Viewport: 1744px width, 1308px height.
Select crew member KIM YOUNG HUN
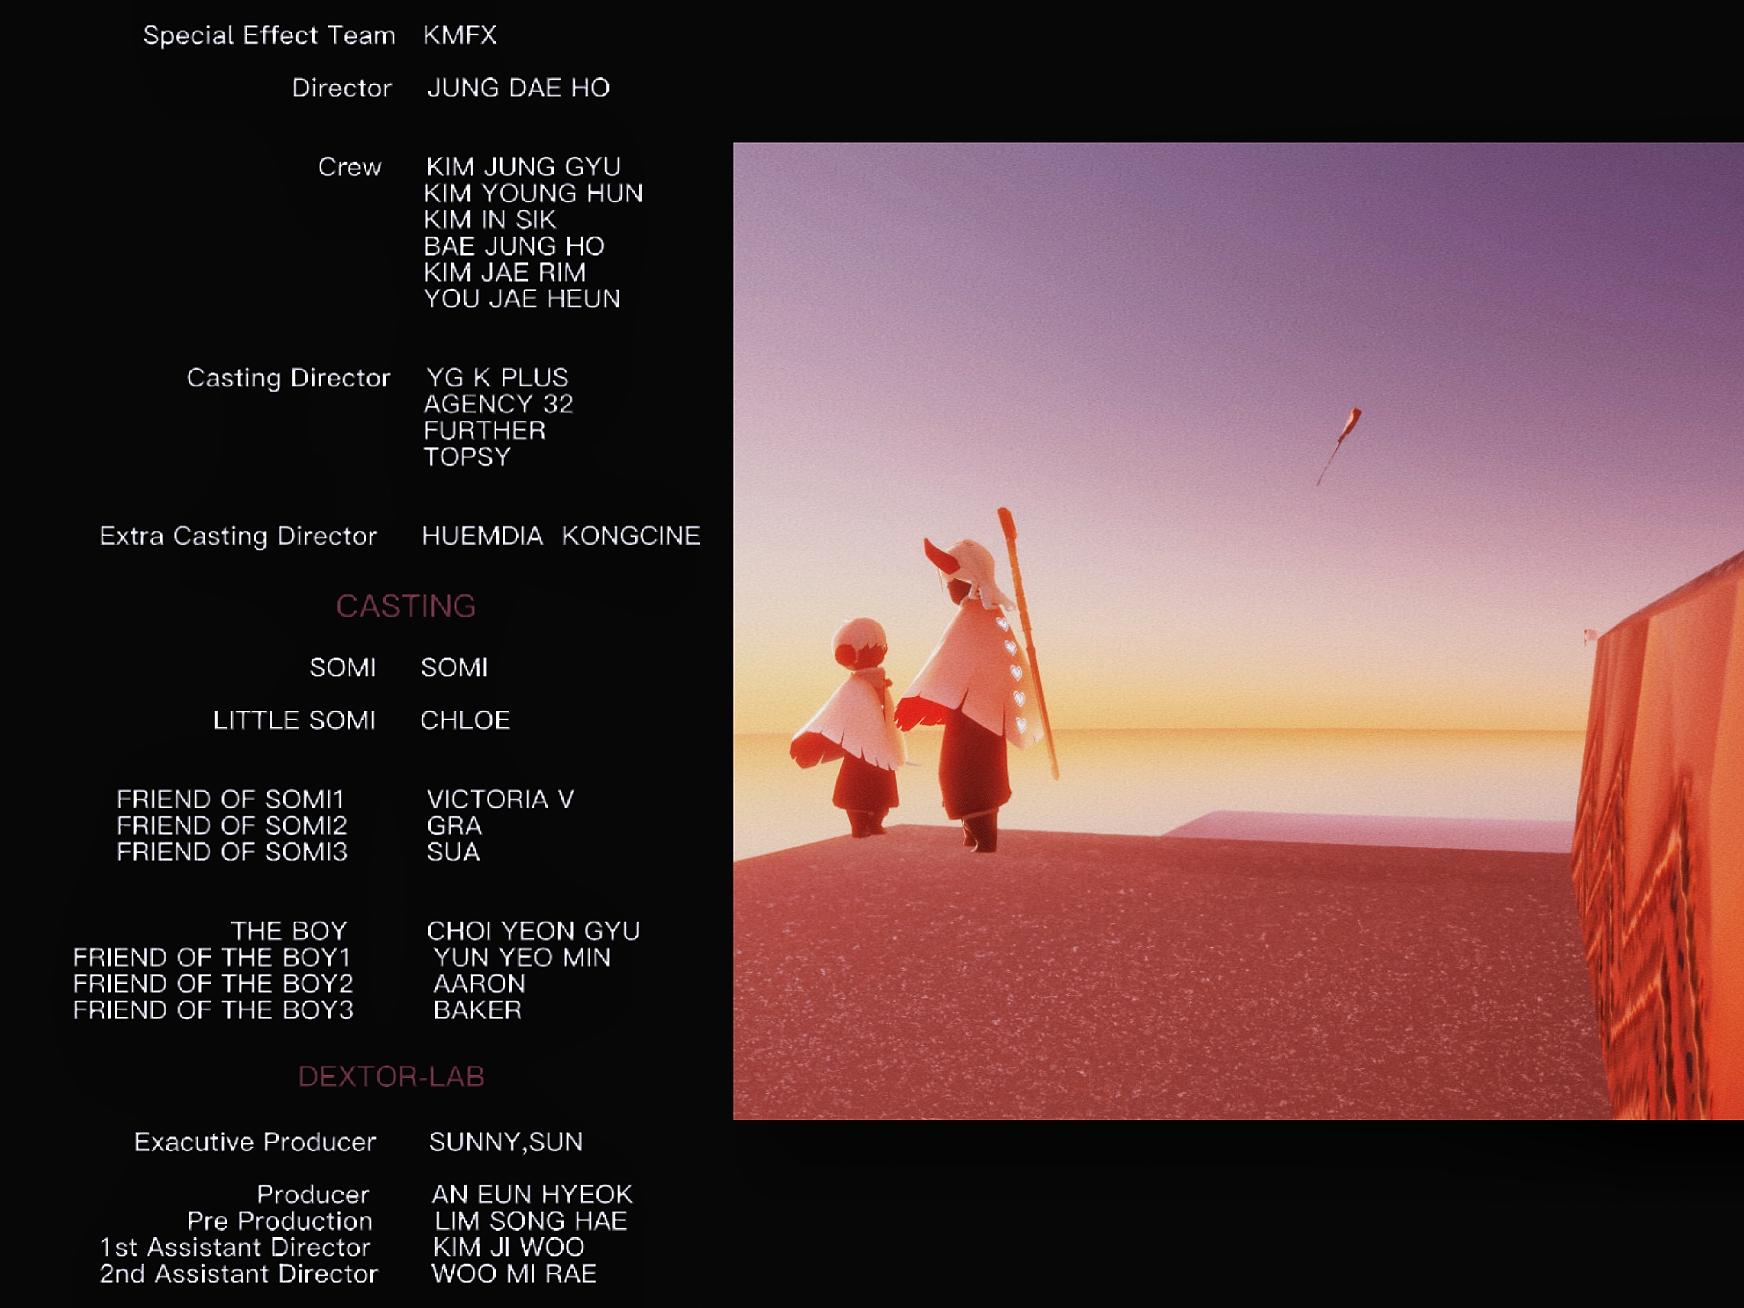[x=533, y=193]
